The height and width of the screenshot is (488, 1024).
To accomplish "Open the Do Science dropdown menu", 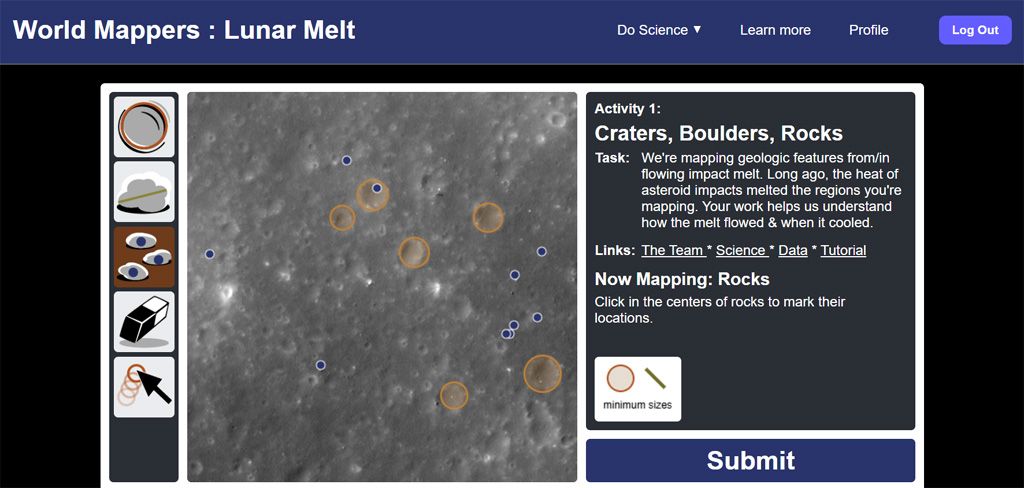I will pos(659,30).
